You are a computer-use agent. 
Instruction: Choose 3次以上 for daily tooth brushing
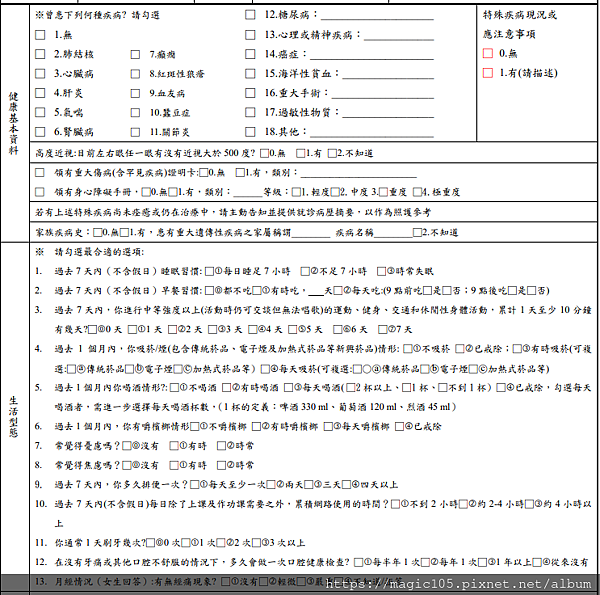(256, 543)
